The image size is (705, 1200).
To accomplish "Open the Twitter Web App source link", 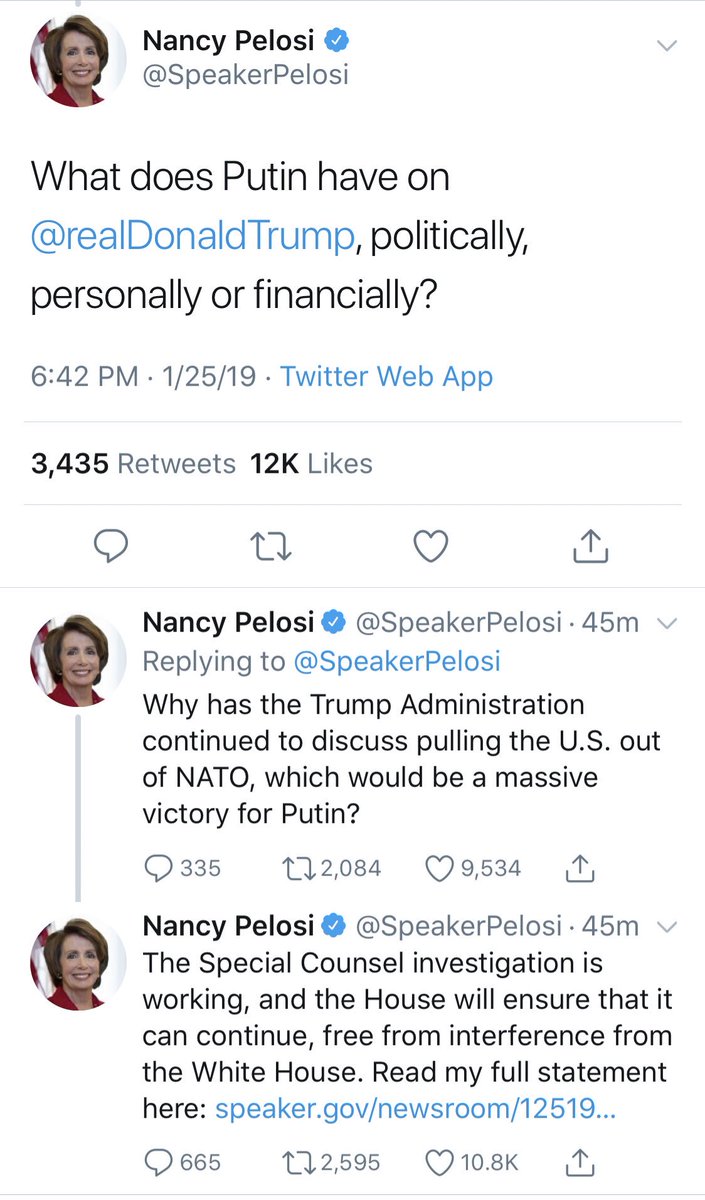I will tap(386, 377).
